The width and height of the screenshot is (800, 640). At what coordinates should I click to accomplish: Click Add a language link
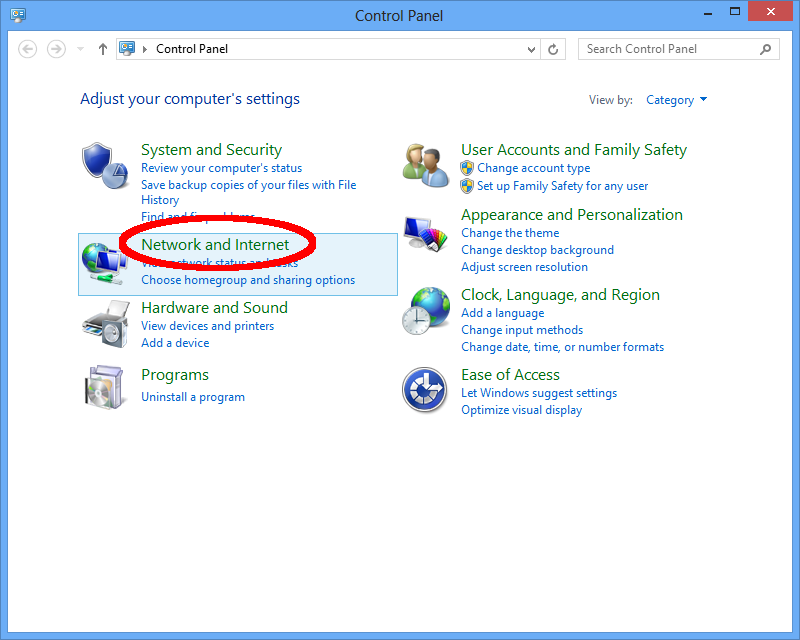(503, 313)
